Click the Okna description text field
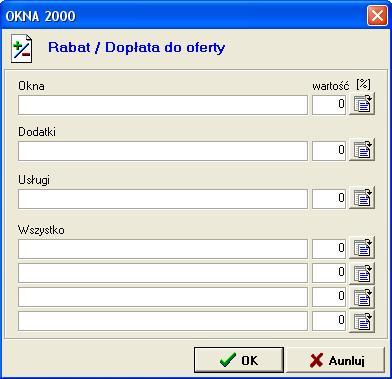The image size is (392, 379). (163, 105)
